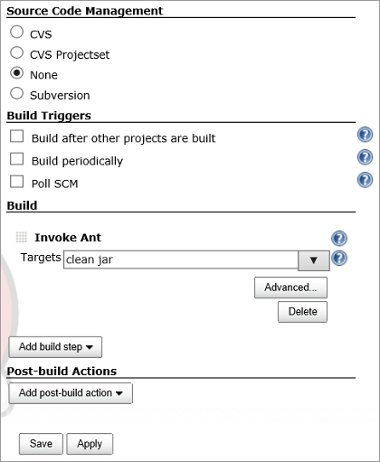Select Subversion as source control
This screenshot has width=380, height=462.
pyautogui.click(x=17, y=93)
